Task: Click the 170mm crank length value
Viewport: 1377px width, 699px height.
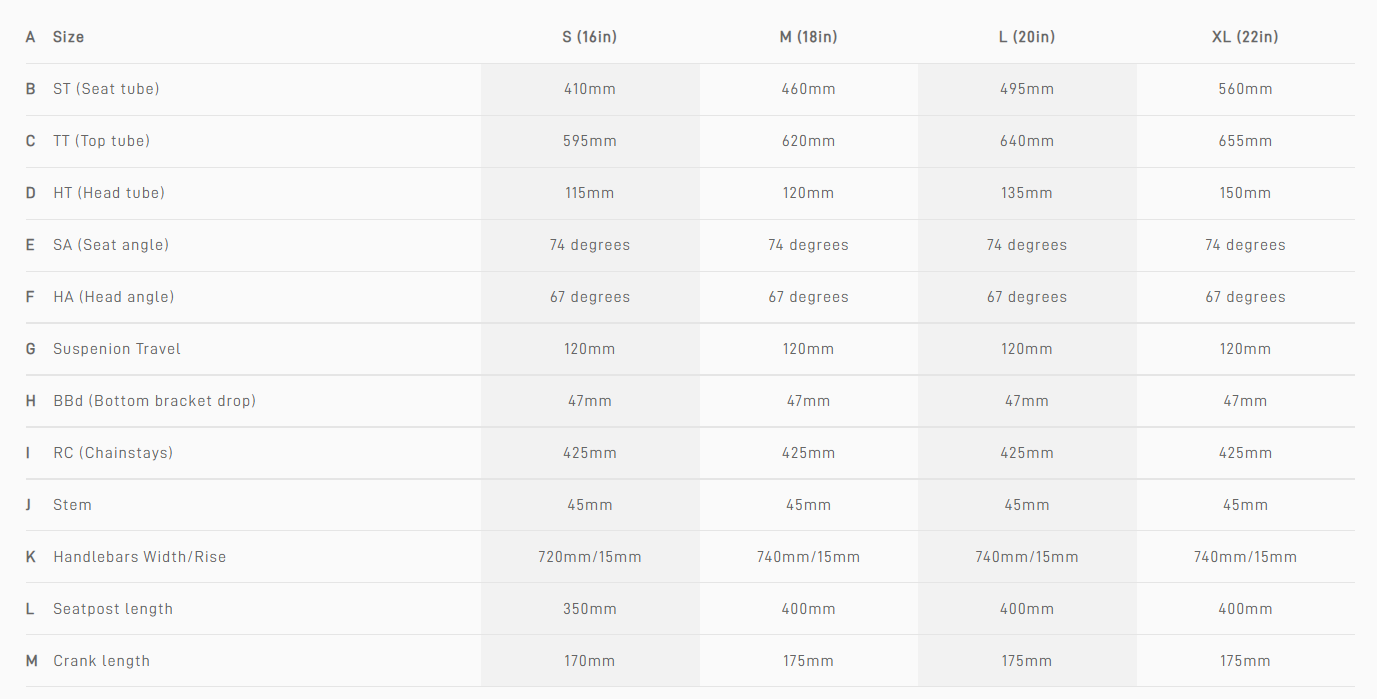Action: click(x=590, y=661)
